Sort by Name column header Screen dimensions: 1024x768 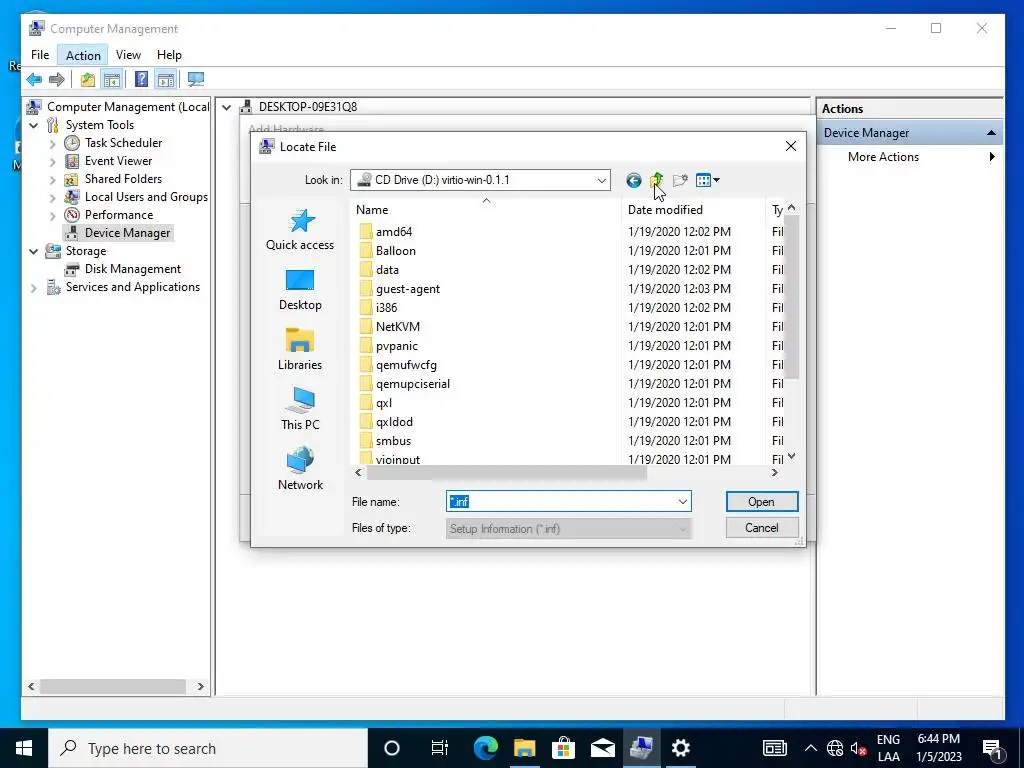tap(487, 210)
